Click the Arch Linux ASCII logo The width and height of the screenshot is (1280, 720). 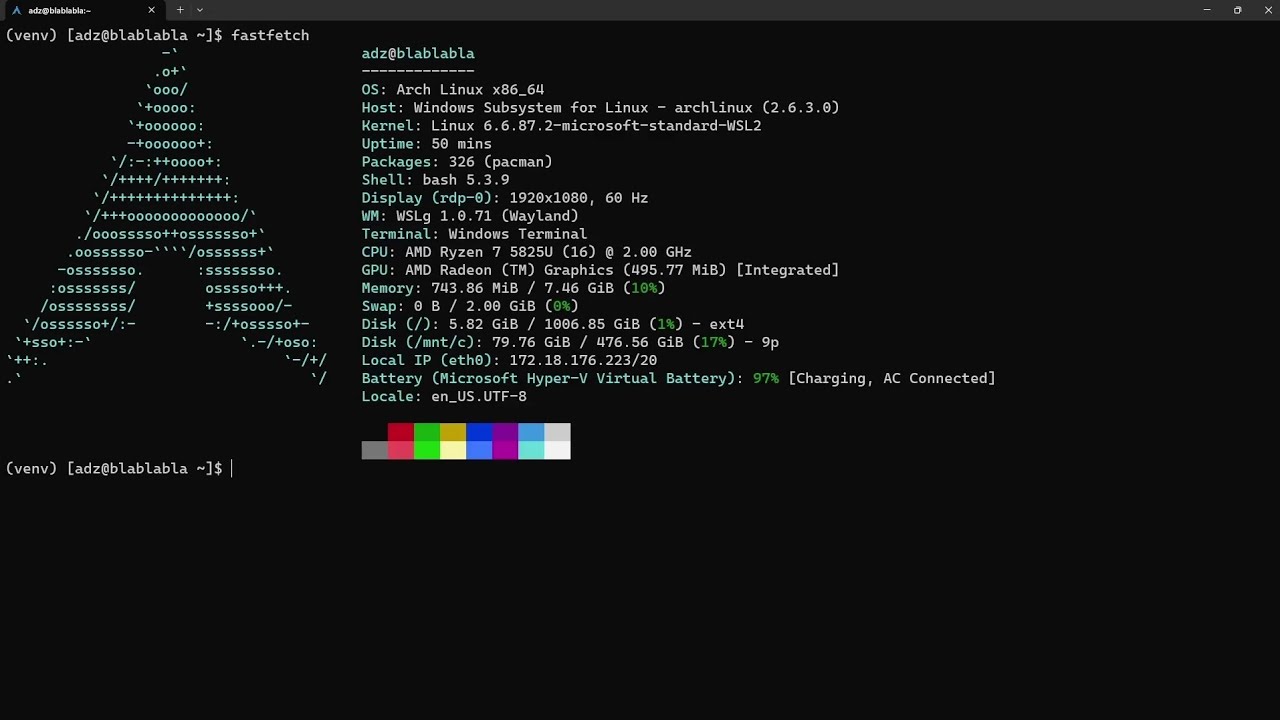click(x=167, y=216)
